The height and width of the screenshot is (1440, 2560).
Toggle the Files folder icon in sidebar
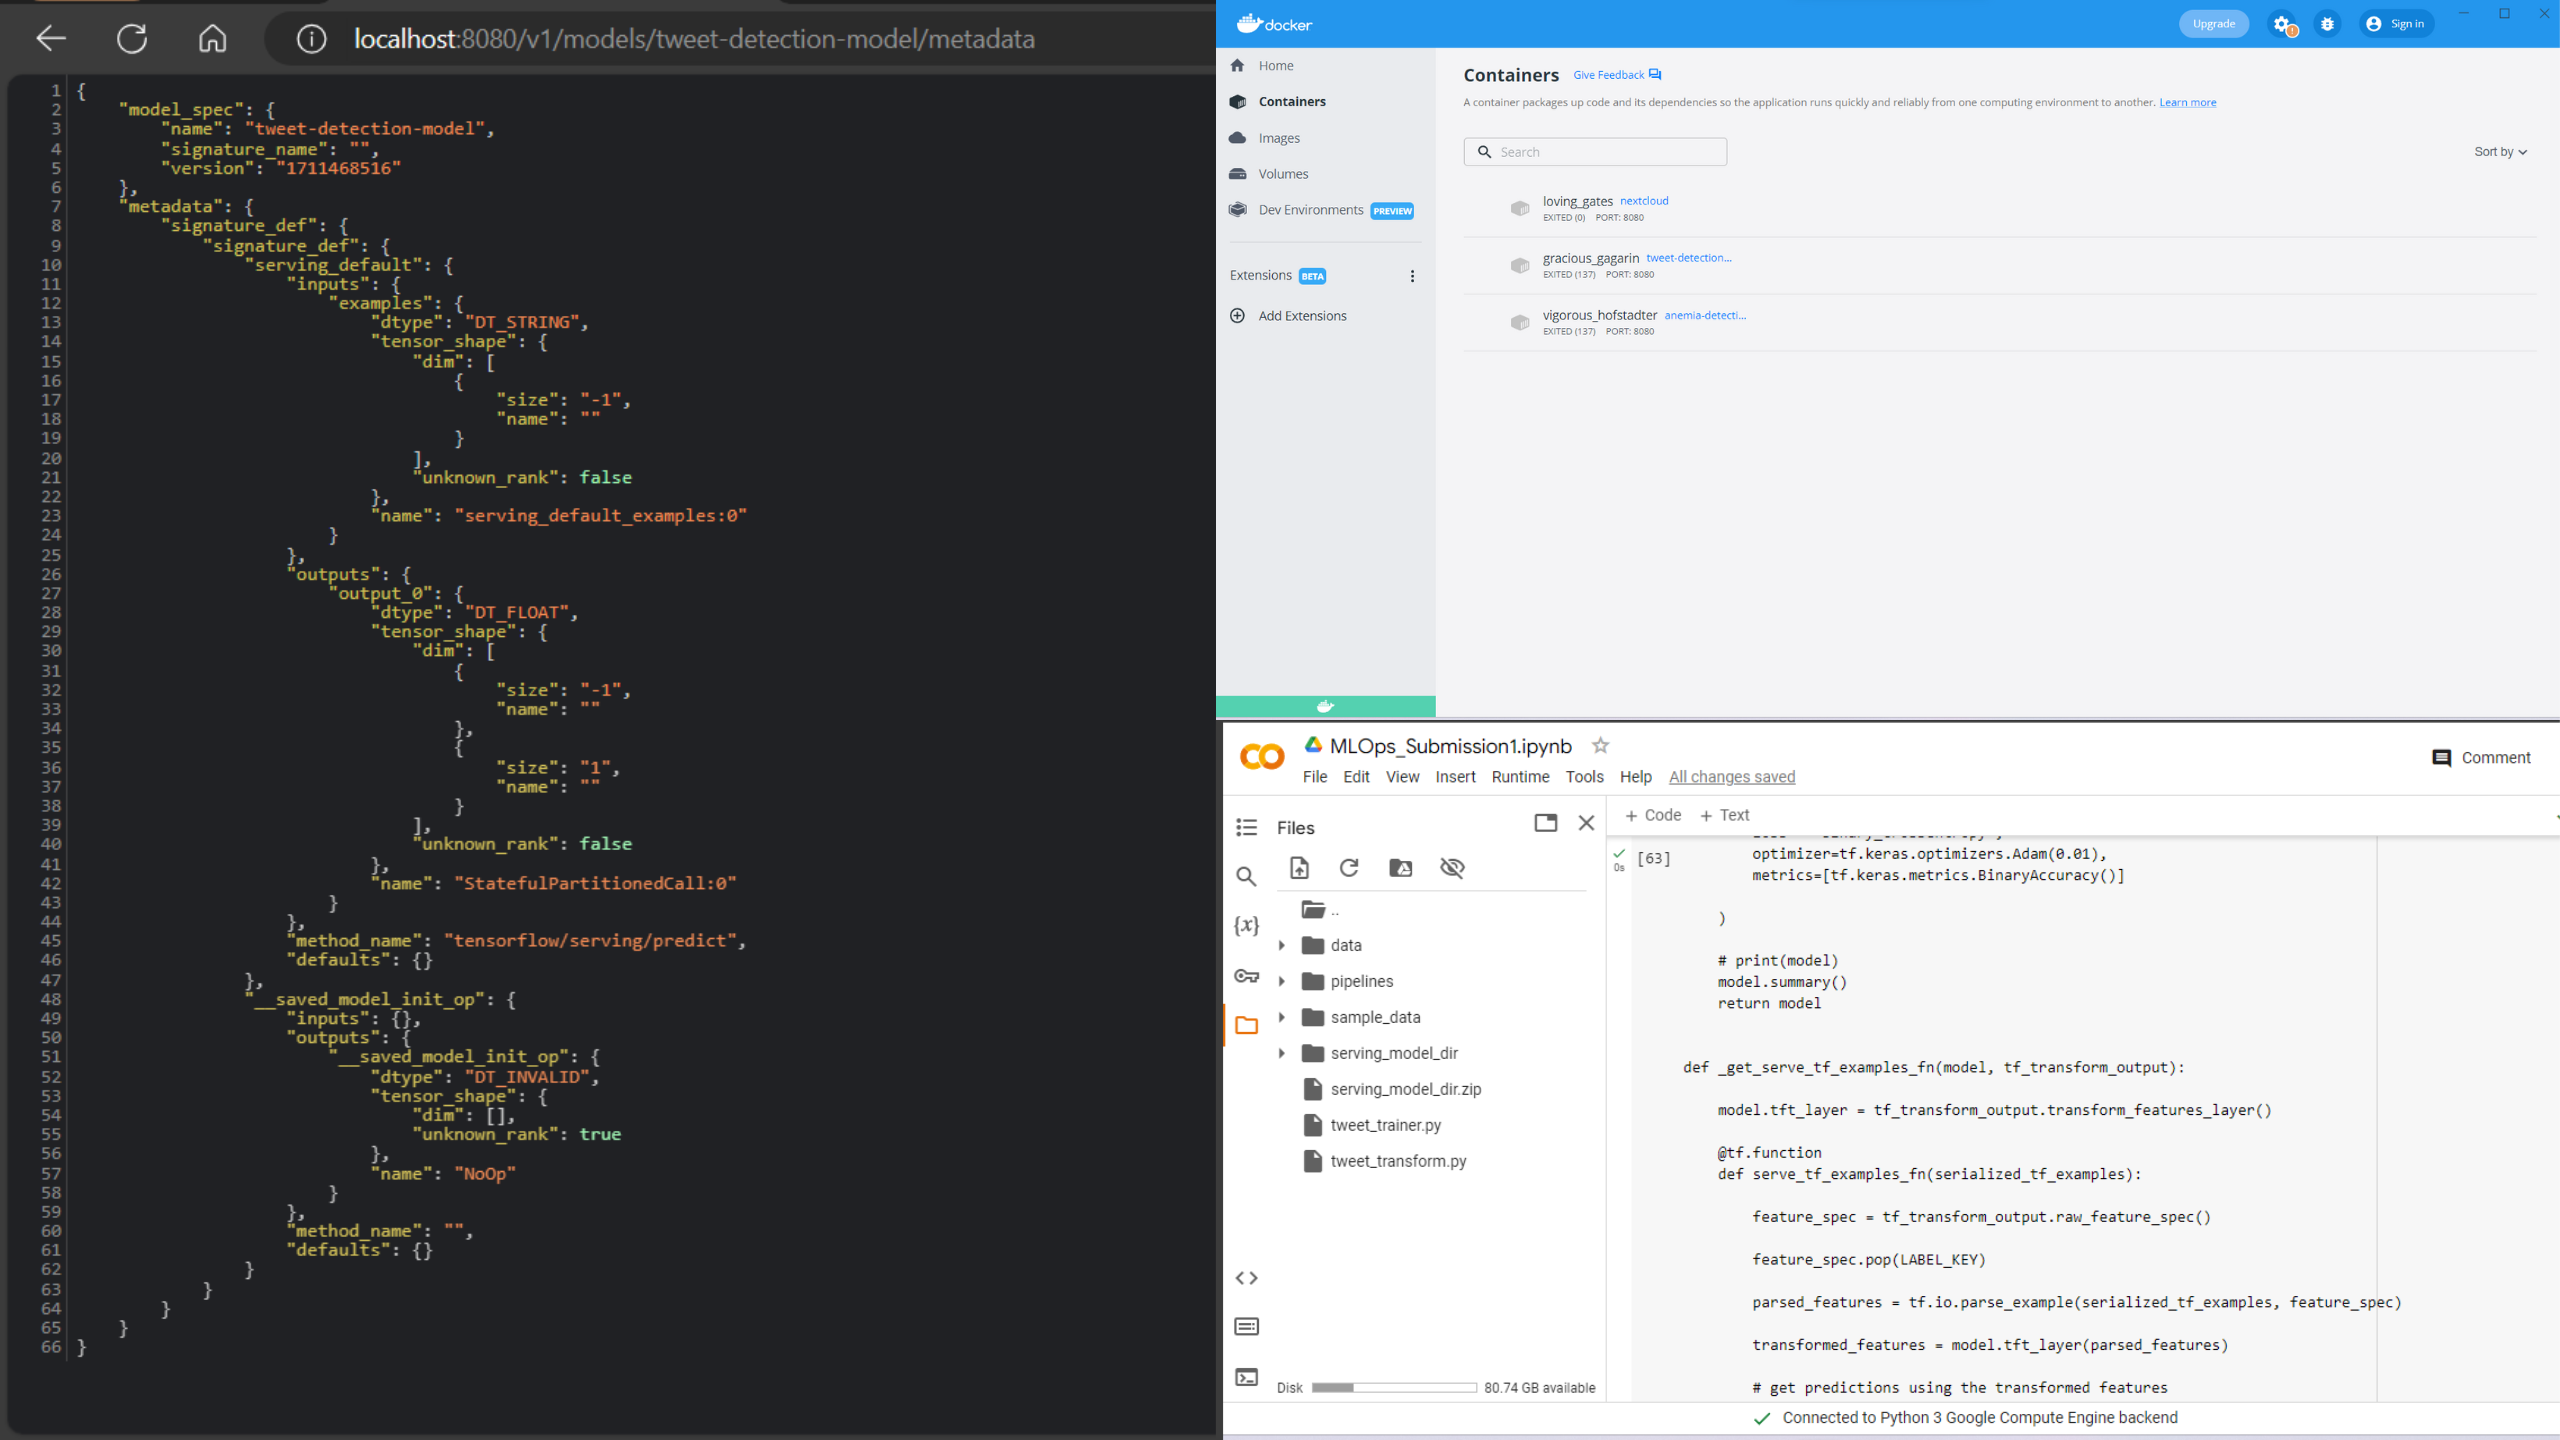(x=1246, y=1025)
